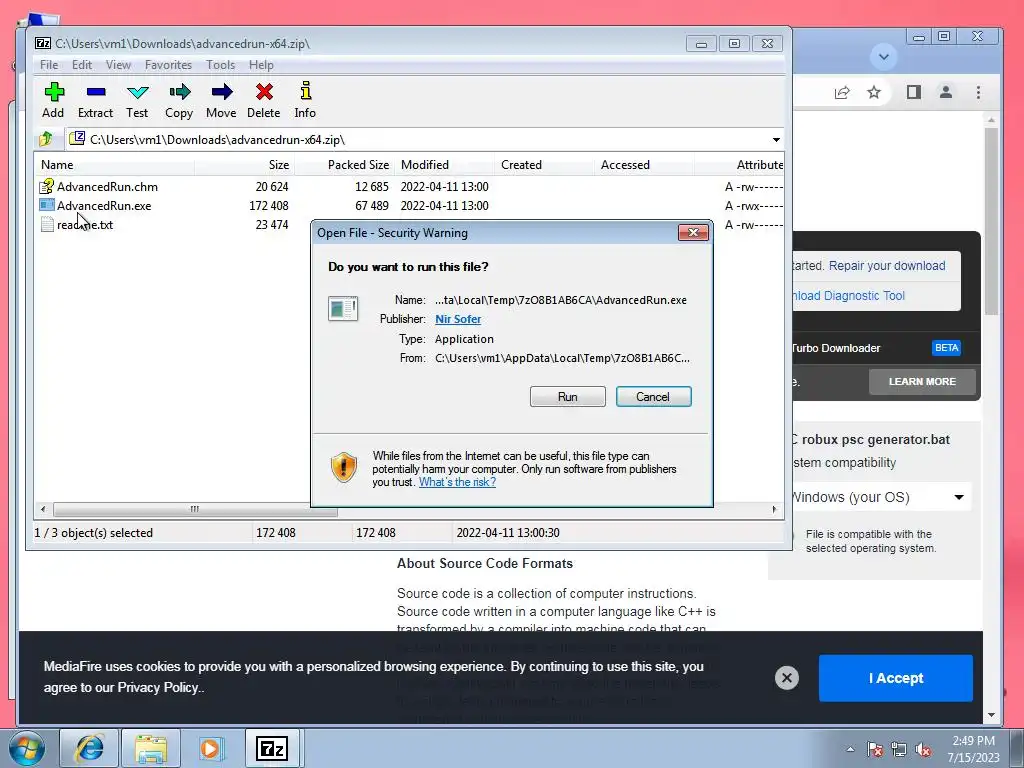The height and width of the screenshot is (768, 1024).
Task: Sort by the Packed Size column header
Action: 344,165
